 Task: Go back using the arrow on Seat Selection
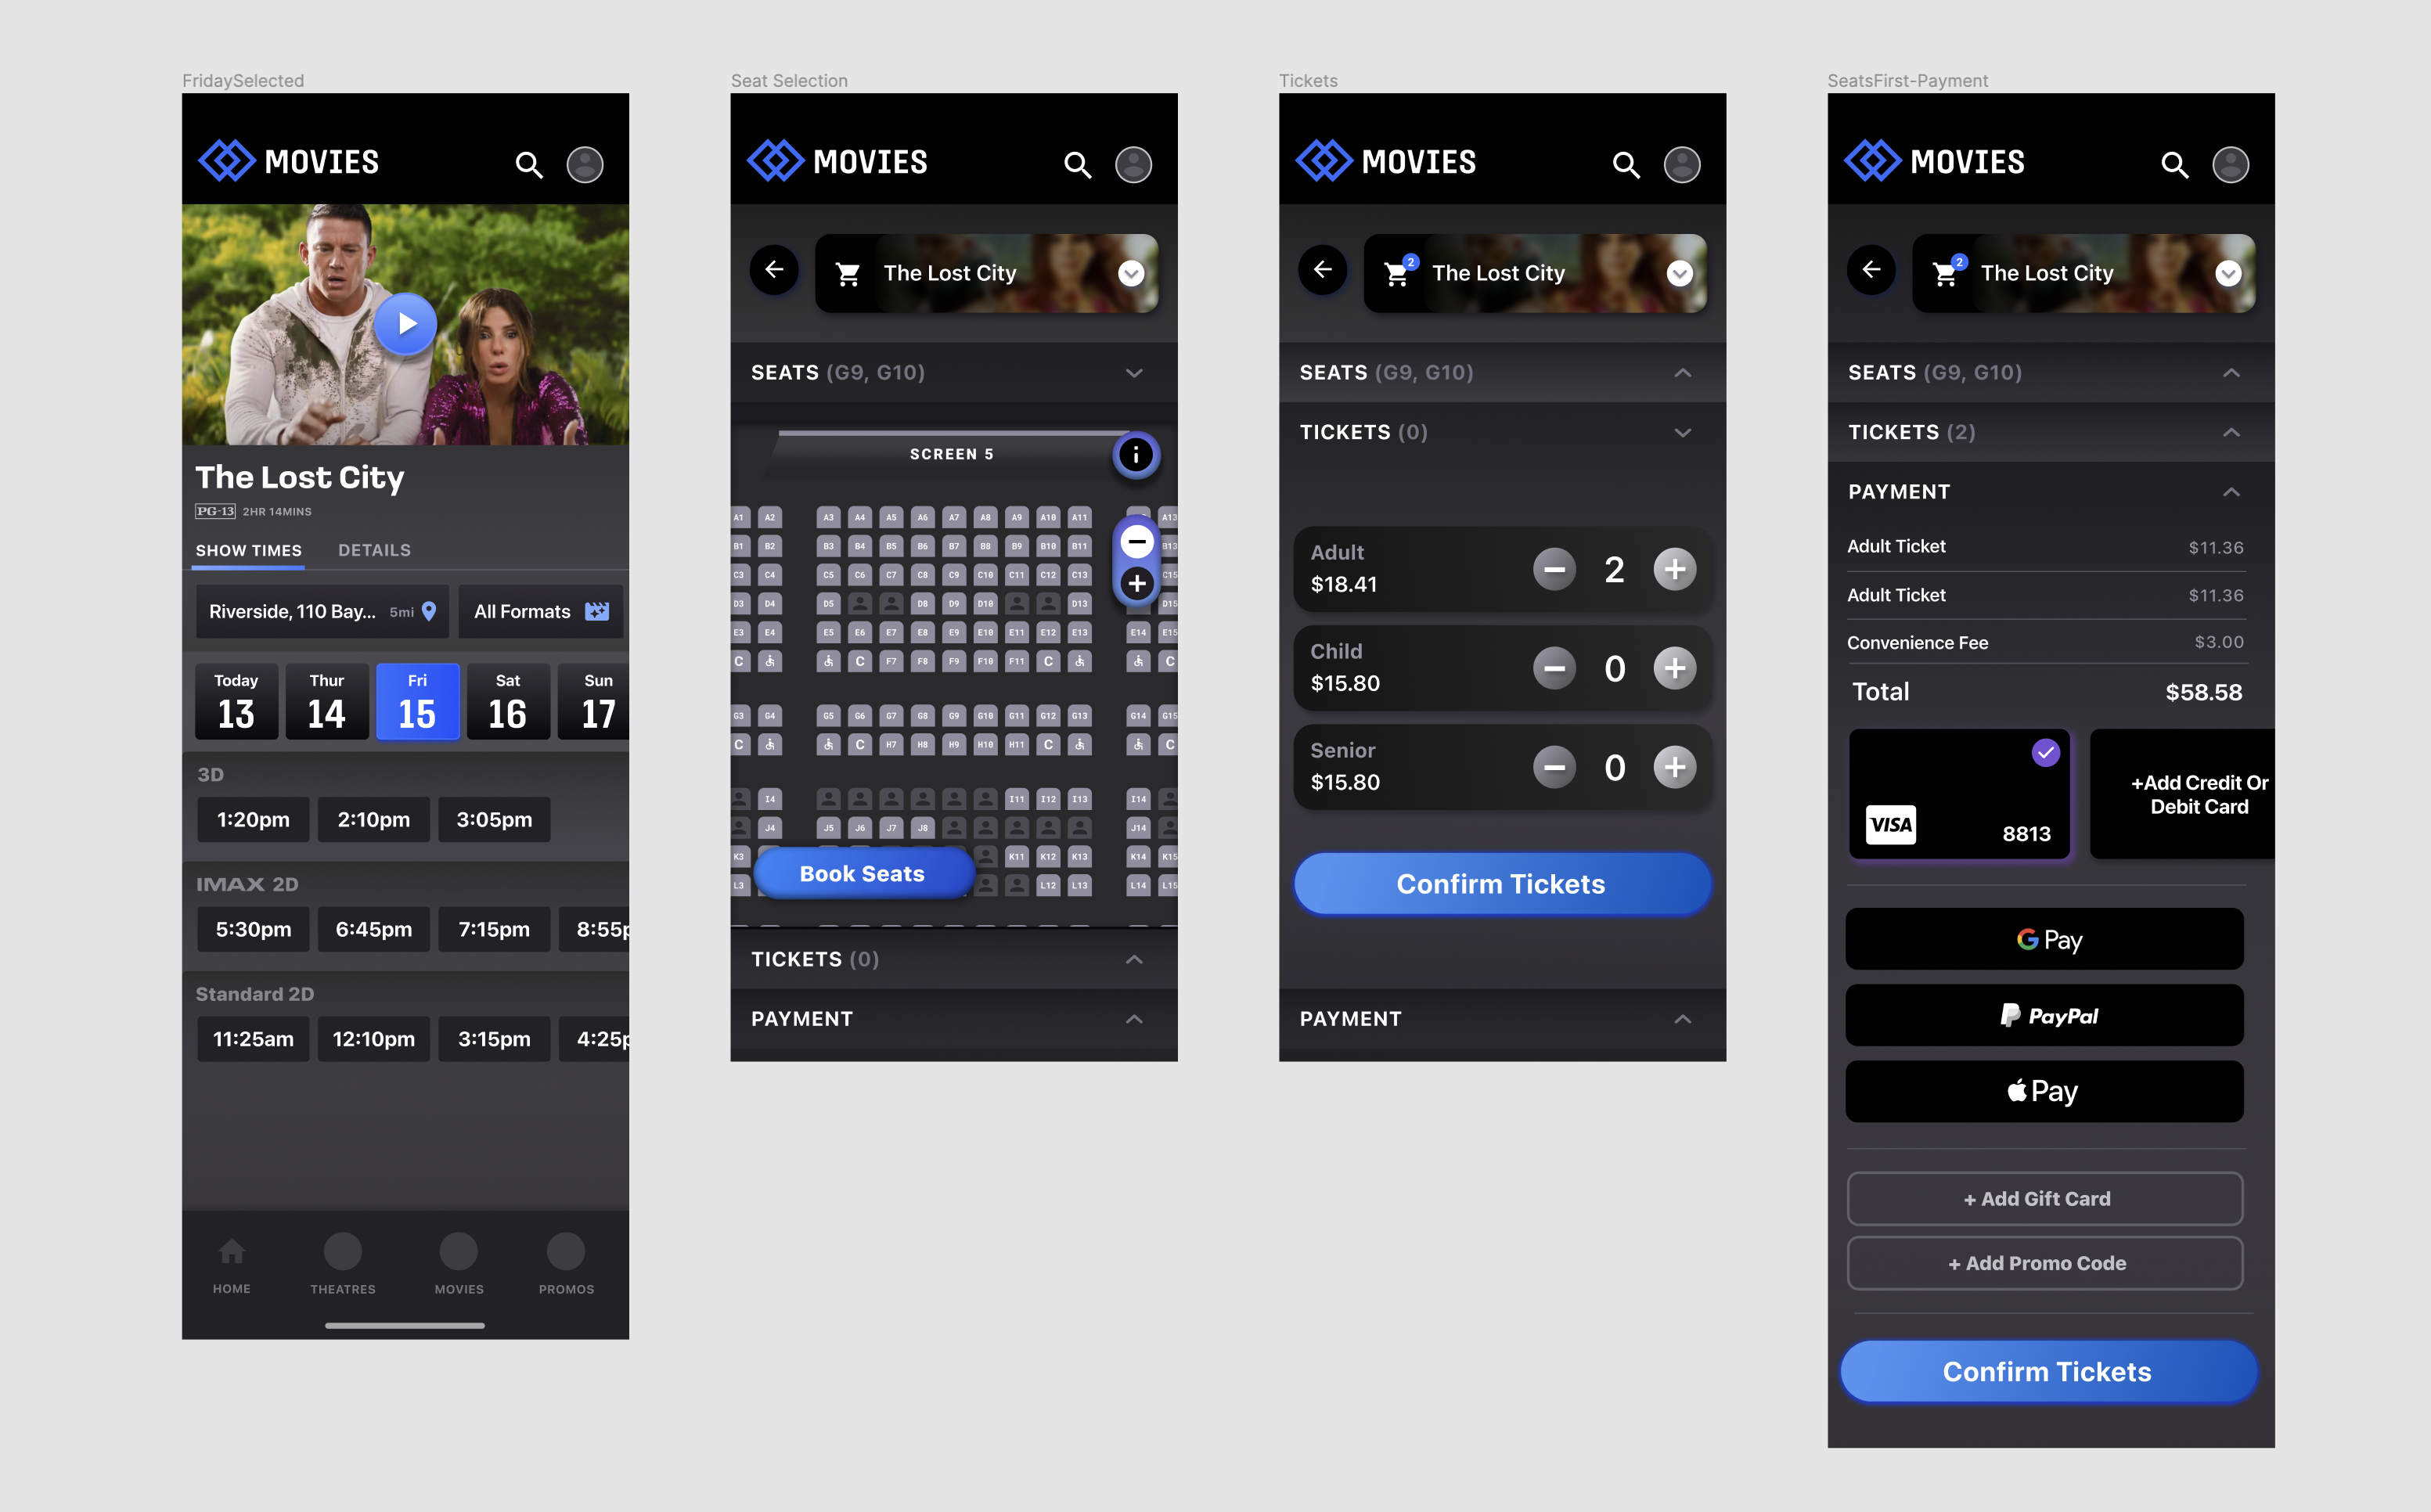click(775, 270)
